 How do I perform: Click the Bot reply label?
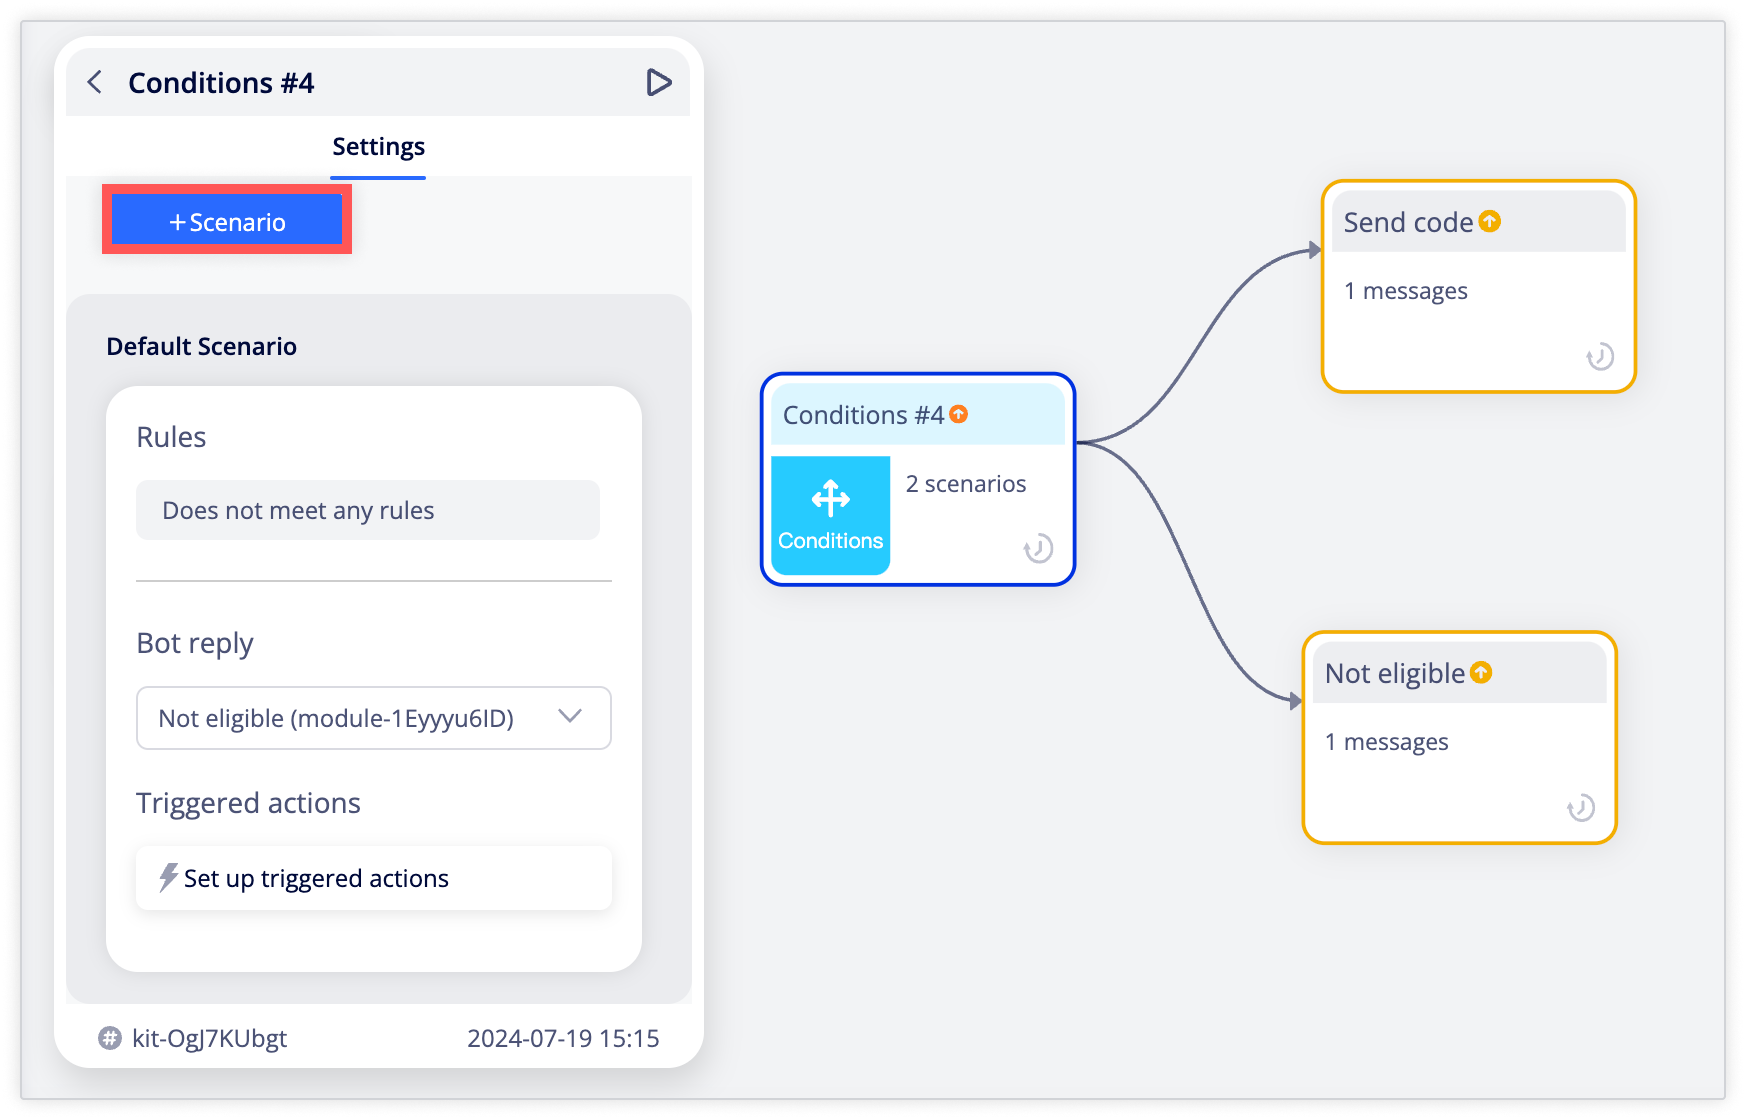click(x=194, y=643)
